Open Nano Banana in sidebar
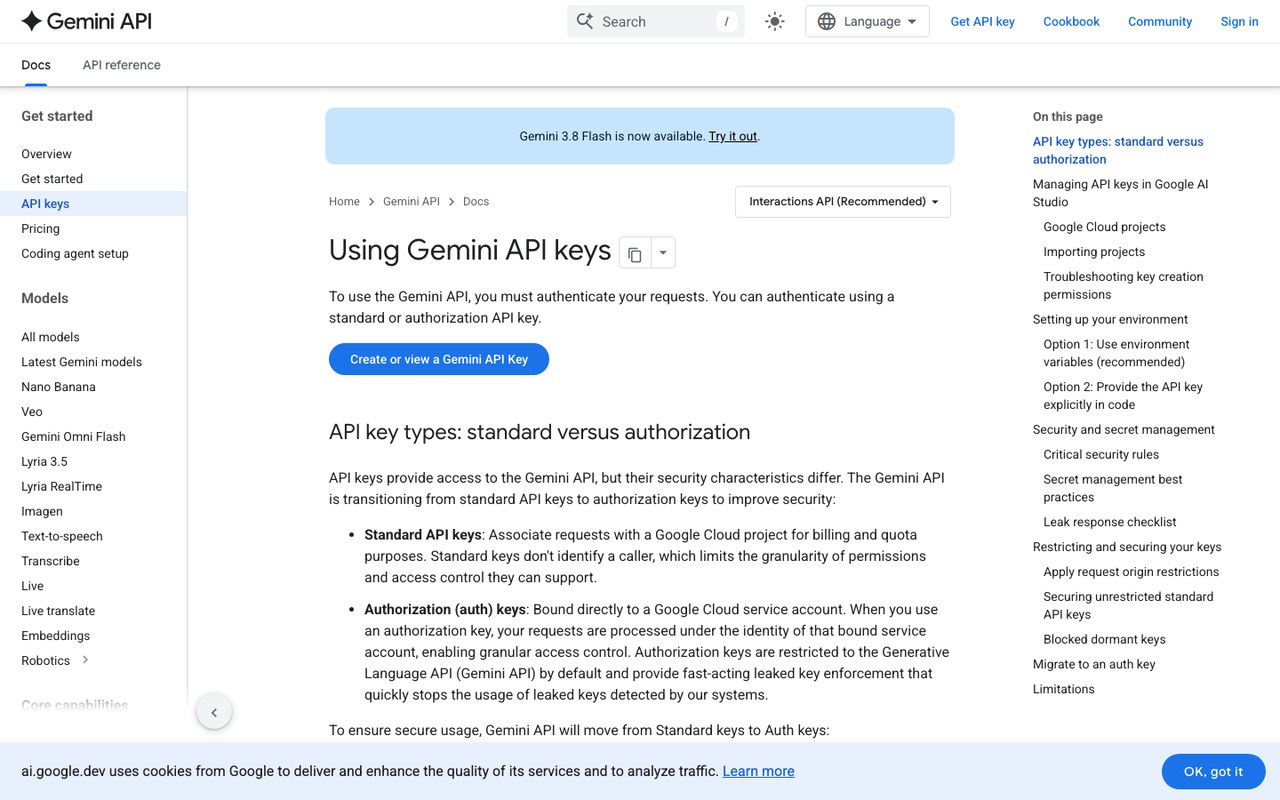 click(x=58, y=387)
